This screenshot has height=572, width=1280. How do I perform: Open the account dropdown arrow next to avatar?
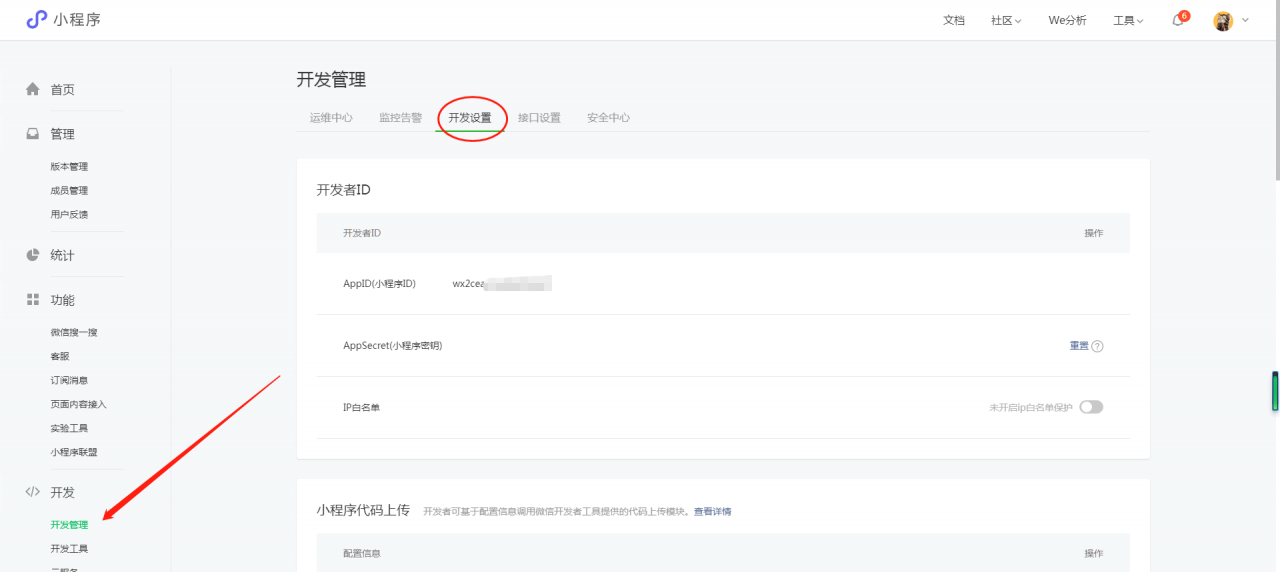[x=1245, y=20]
